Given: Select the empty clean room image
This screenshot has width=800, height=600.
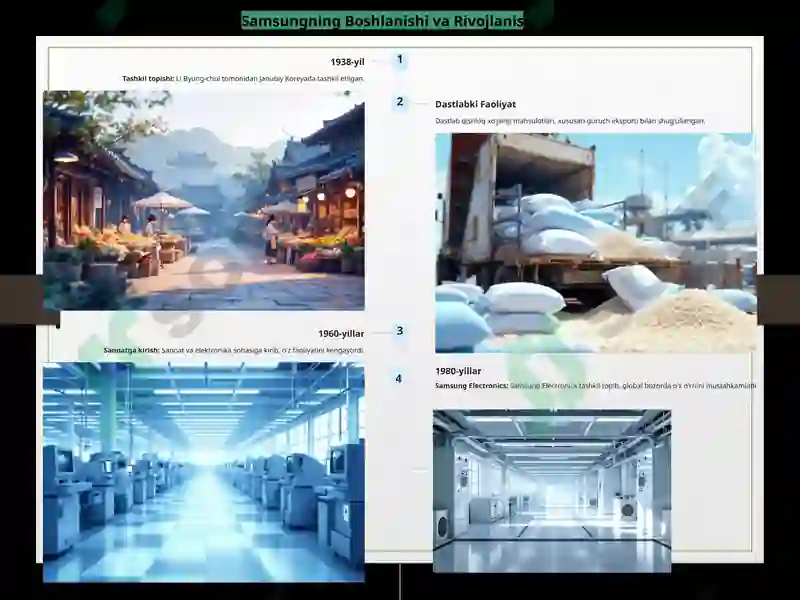Looking at the screenshot, I should [552, 491].
